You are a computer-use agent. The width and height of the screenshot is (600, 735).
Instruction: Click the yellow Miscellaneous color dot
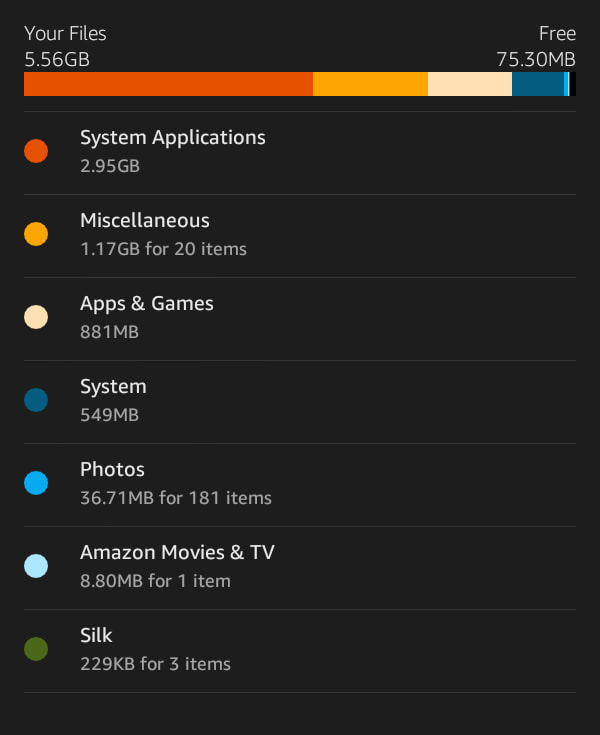click(36, 234)
